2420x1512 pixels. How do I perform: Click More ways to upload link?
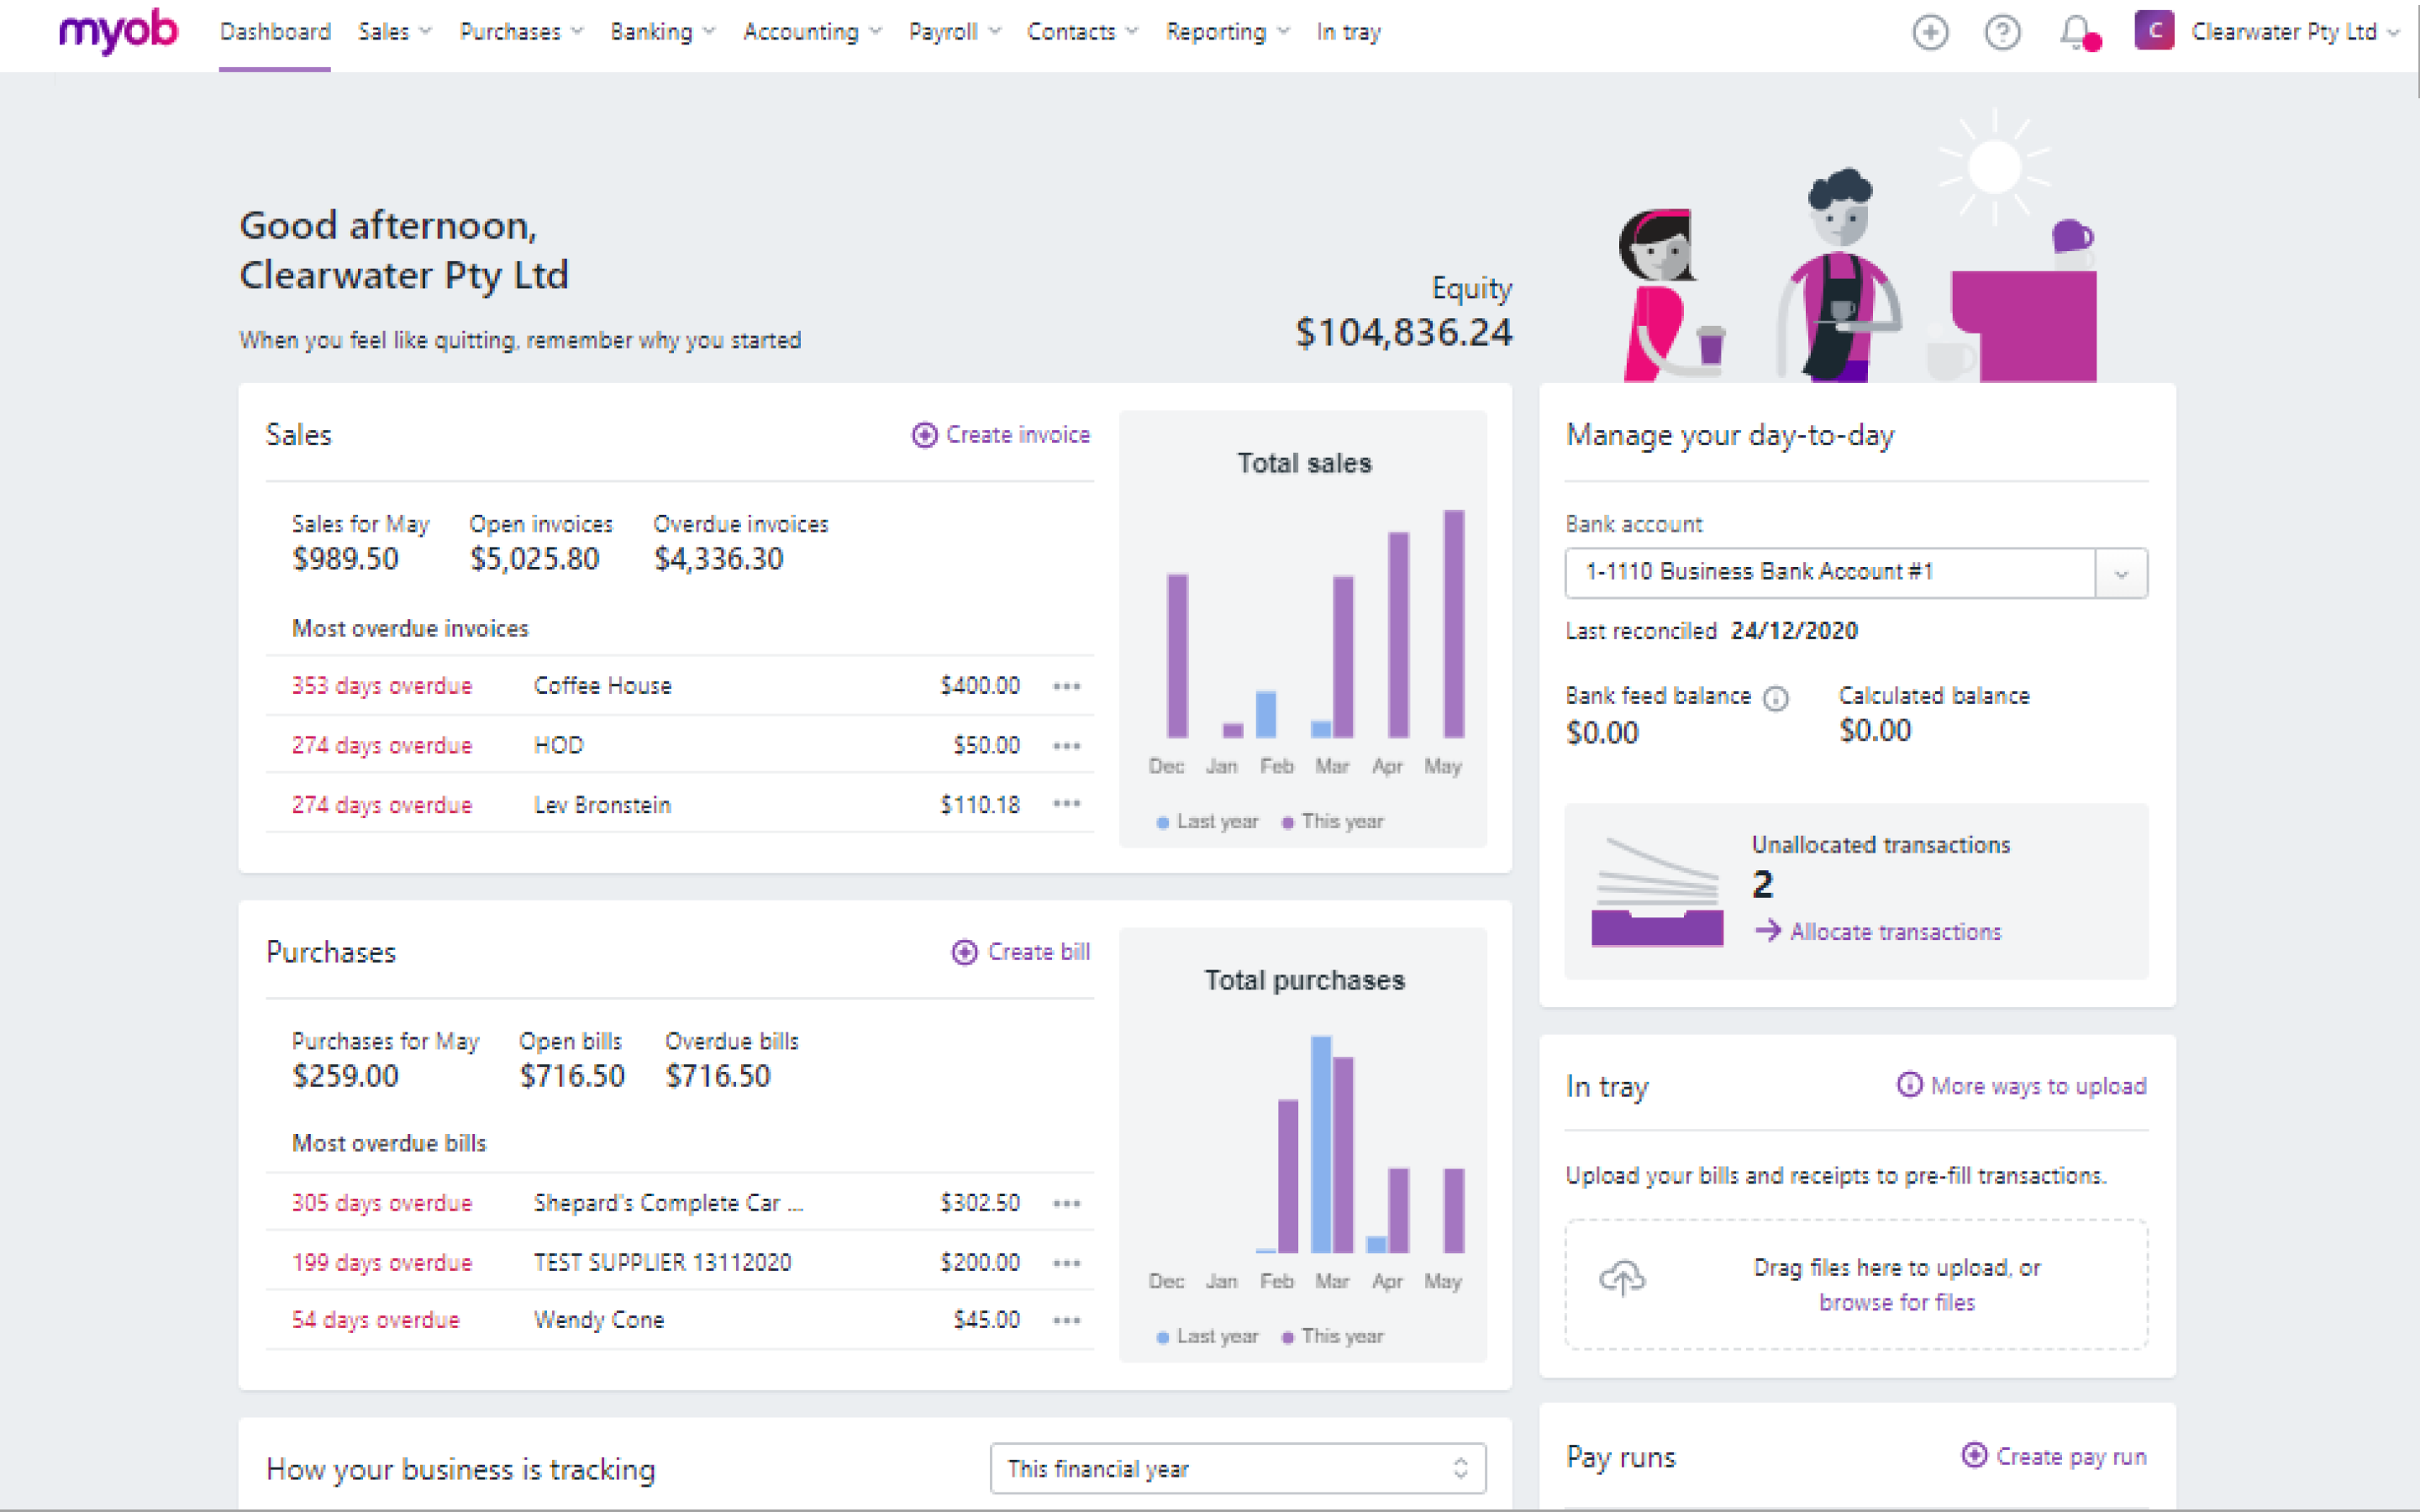coord(2038,1086)
